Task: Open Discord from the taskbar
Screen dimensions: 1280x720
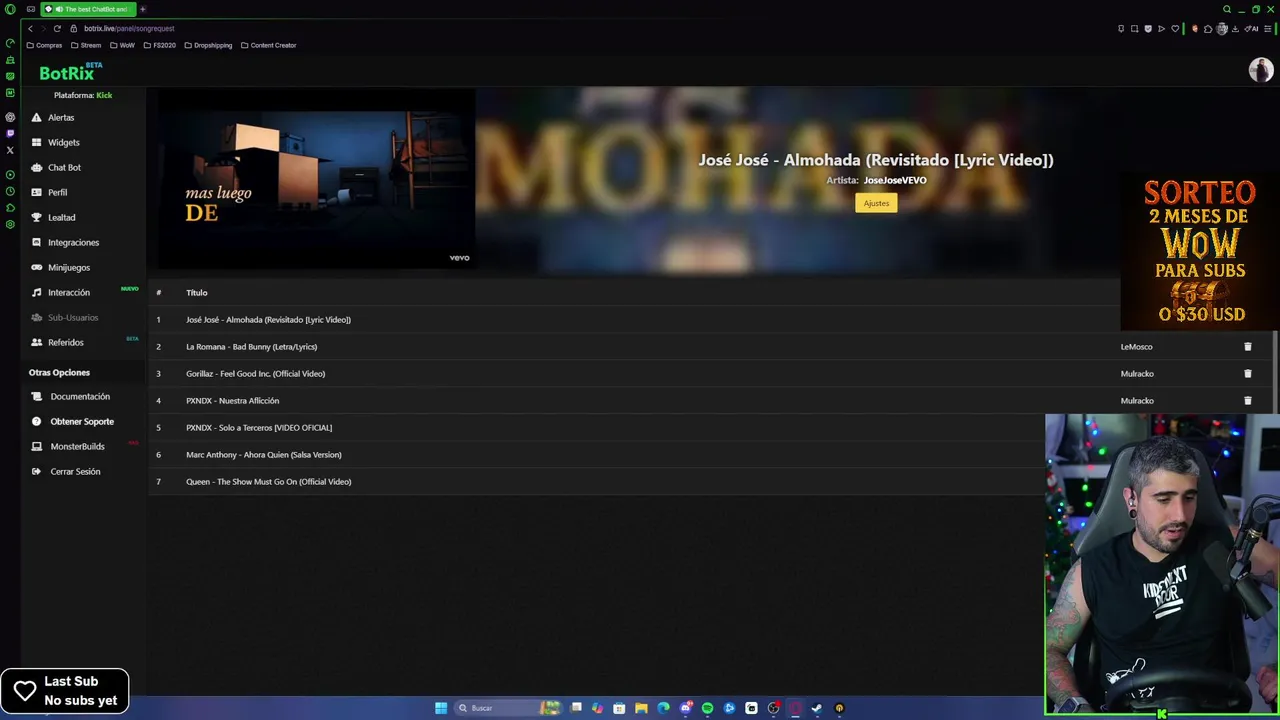Action: coord(686,708)
